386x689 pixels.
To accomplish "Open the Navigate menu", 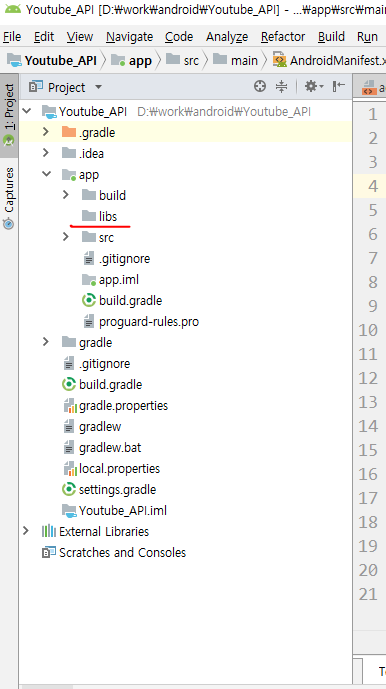I will click(x=129, y=36).
